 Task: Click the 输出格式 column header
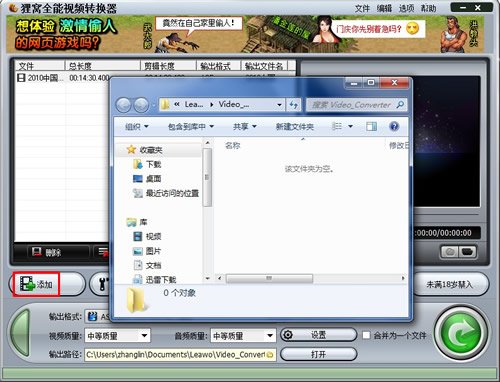pos(218,66)
